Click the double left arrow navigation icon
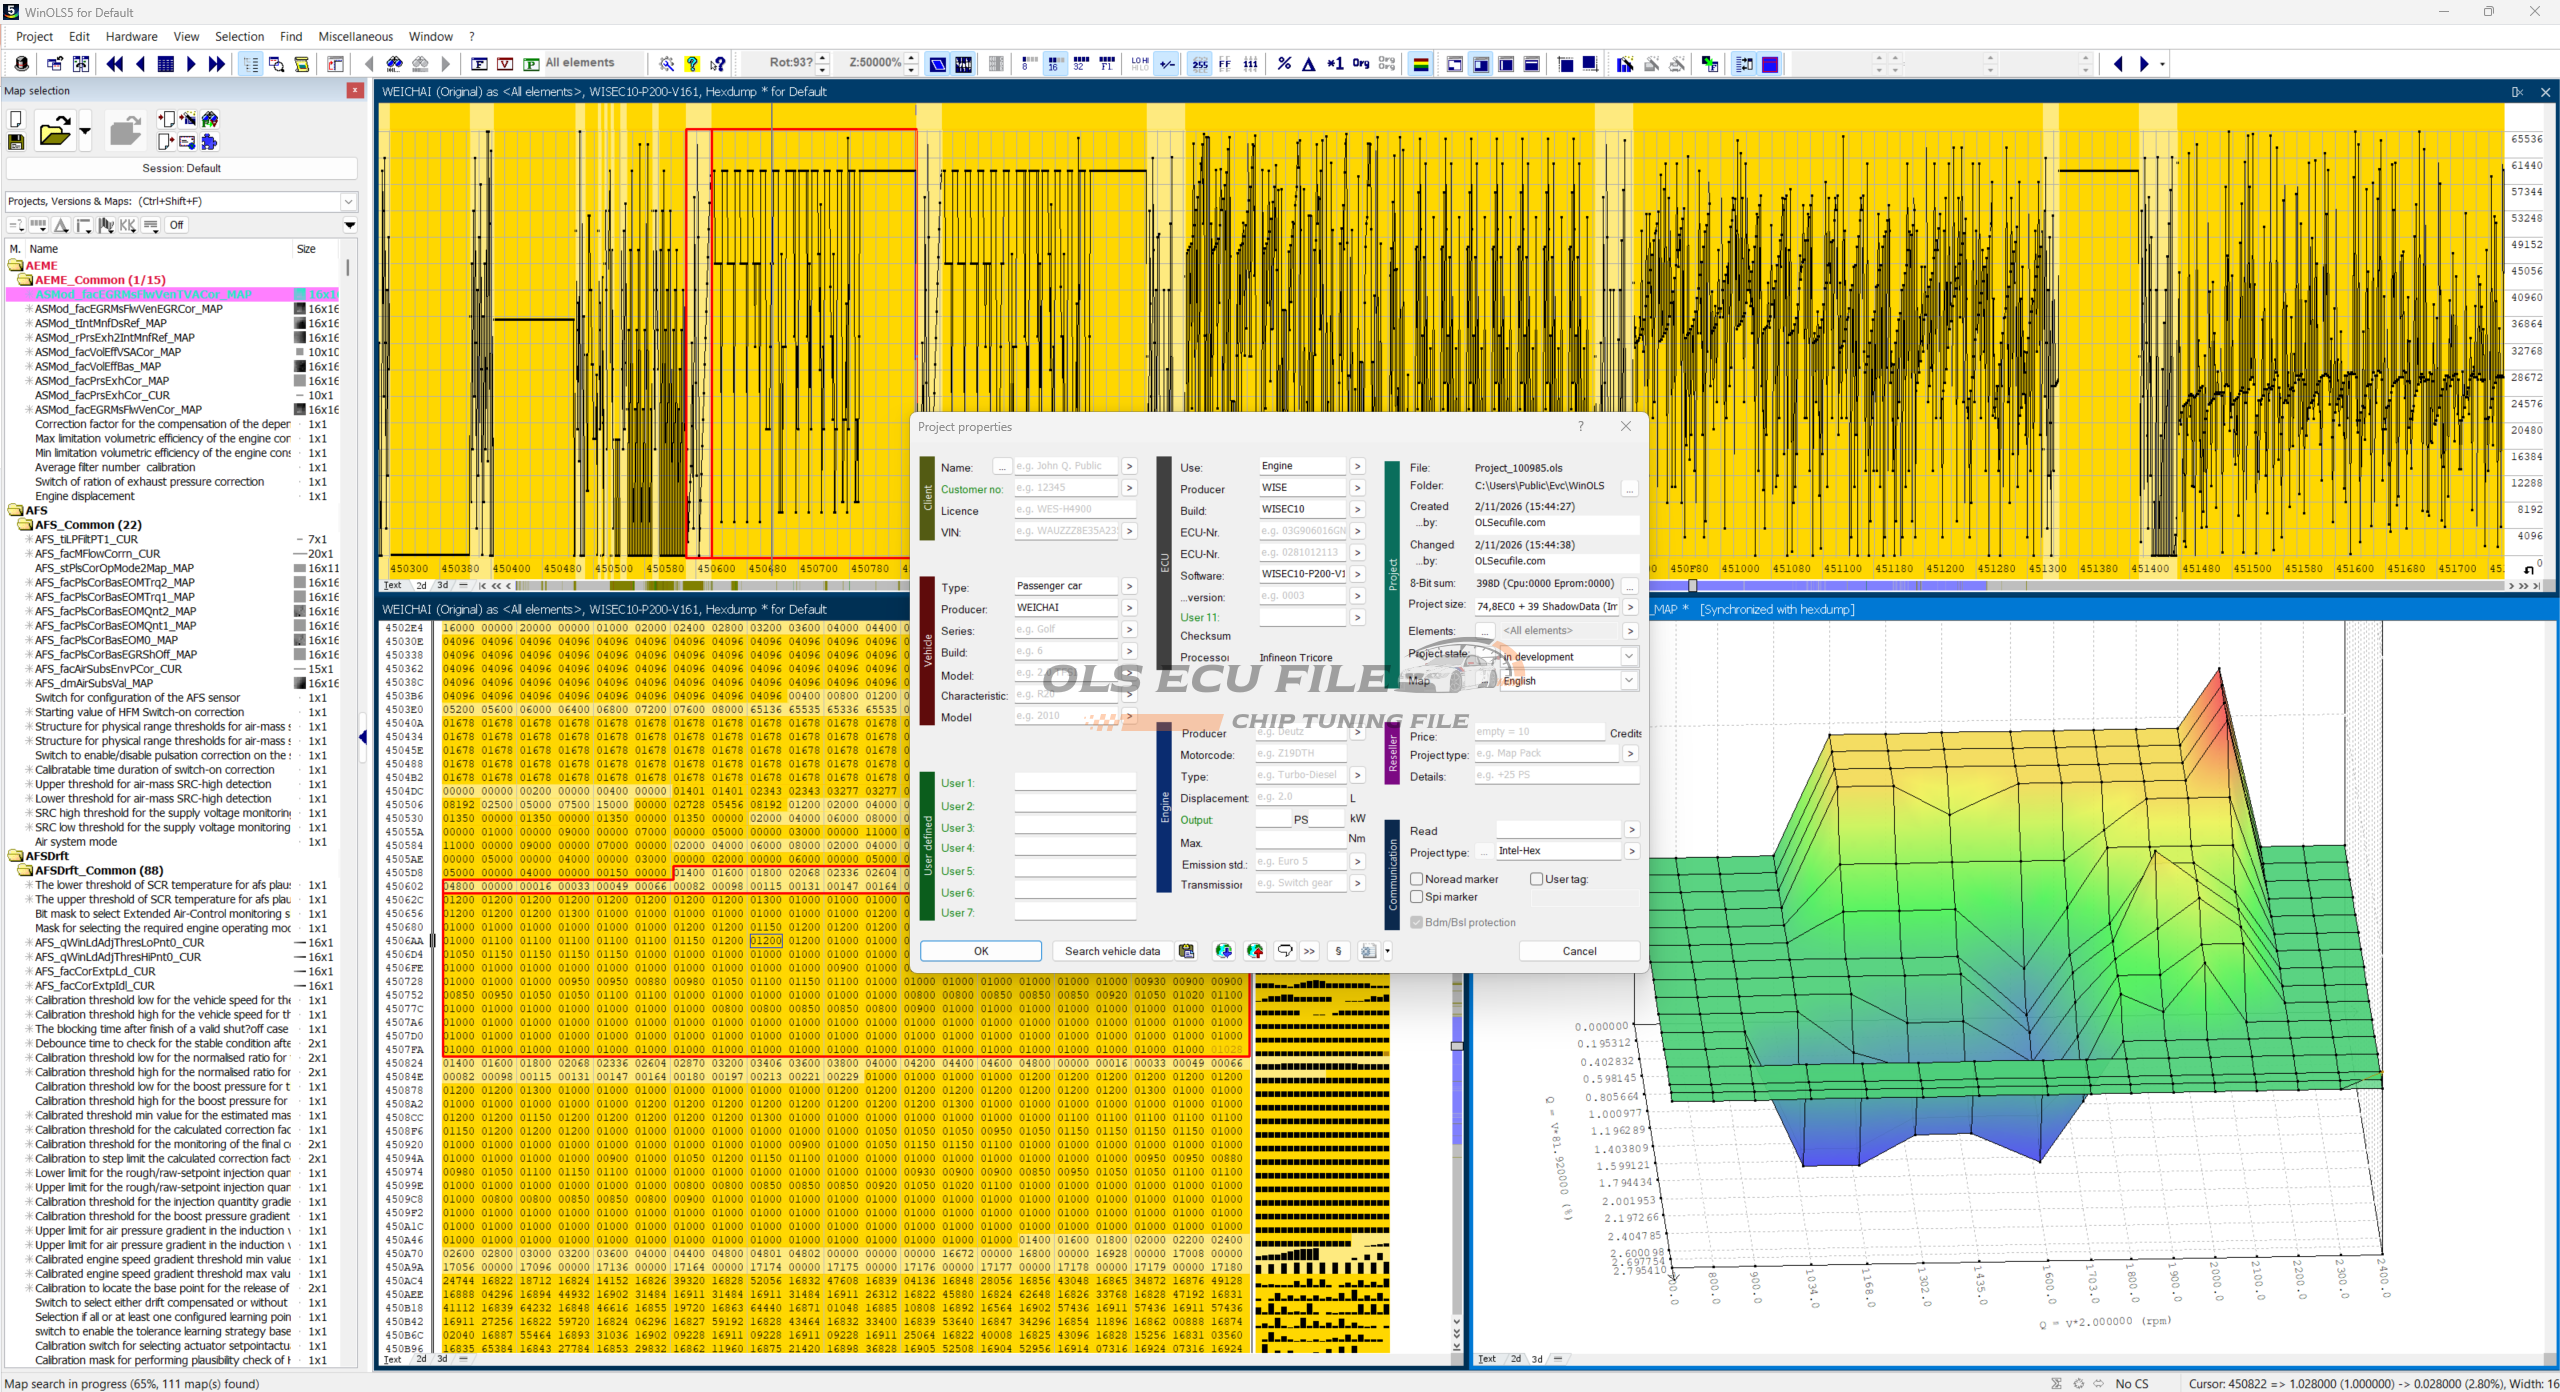2560x1392 pixels. tap(115, 64)
